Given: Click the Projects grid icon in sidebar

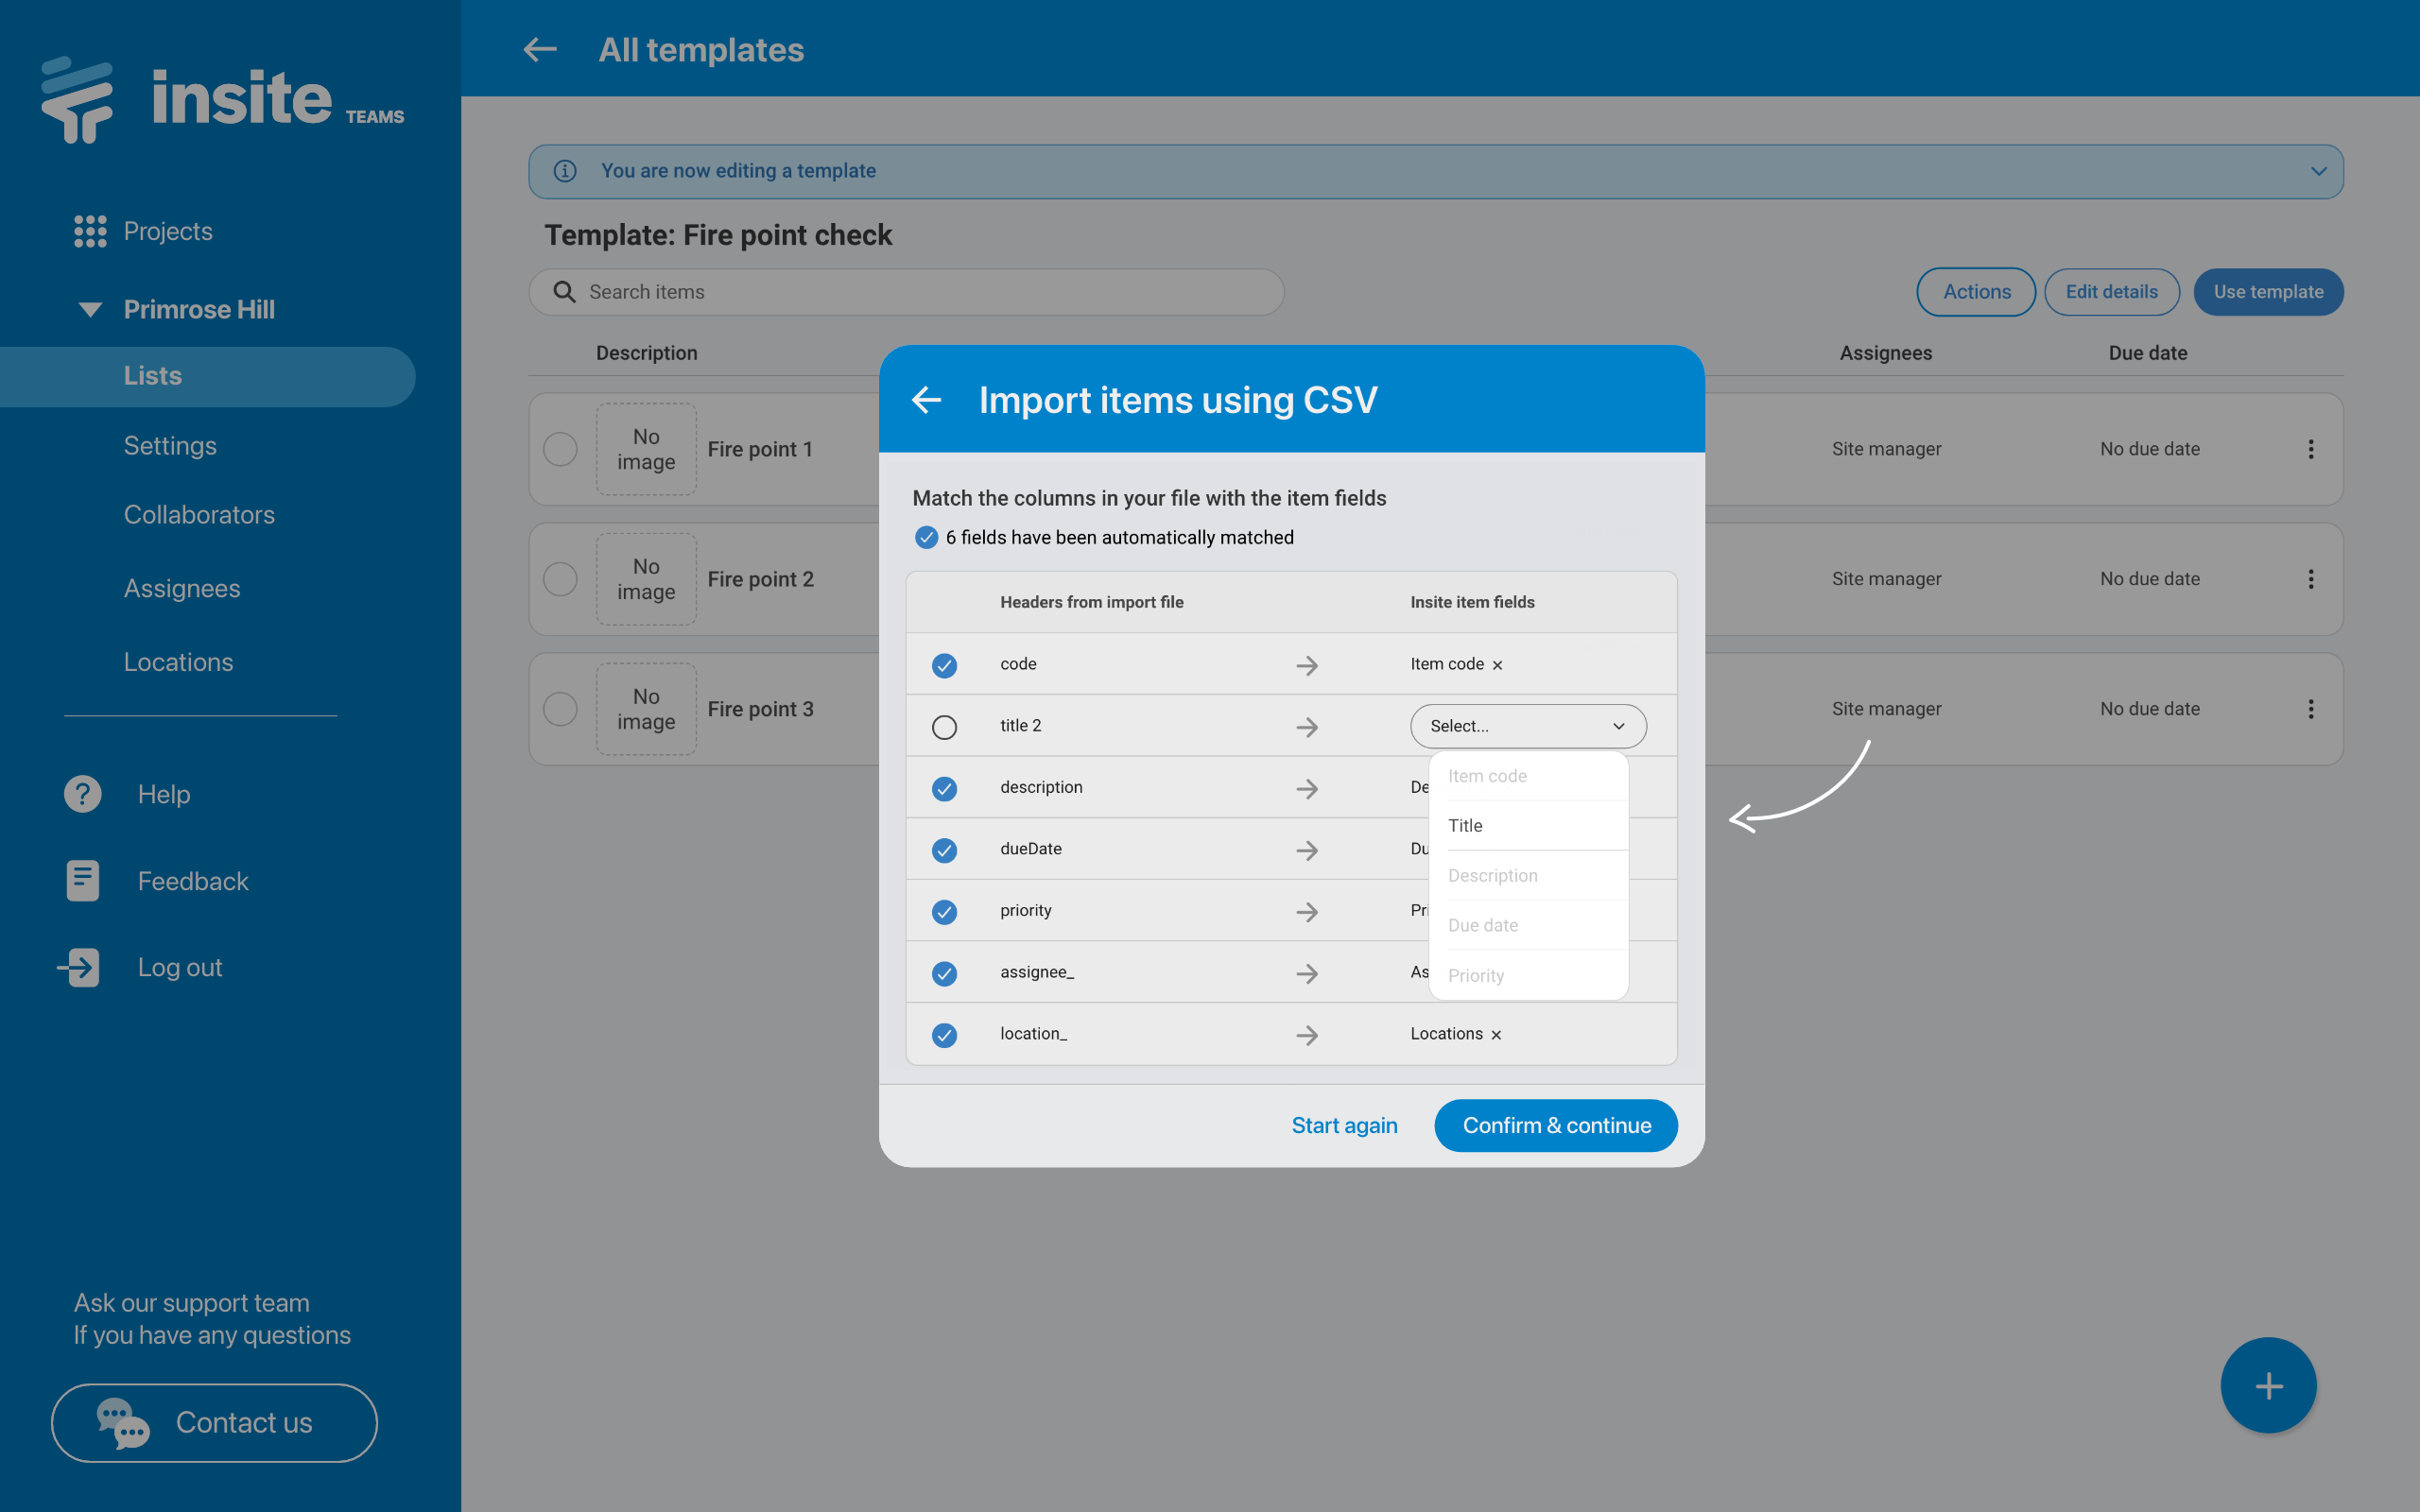Looking at the screenshot, I should (x=90, y=231).
